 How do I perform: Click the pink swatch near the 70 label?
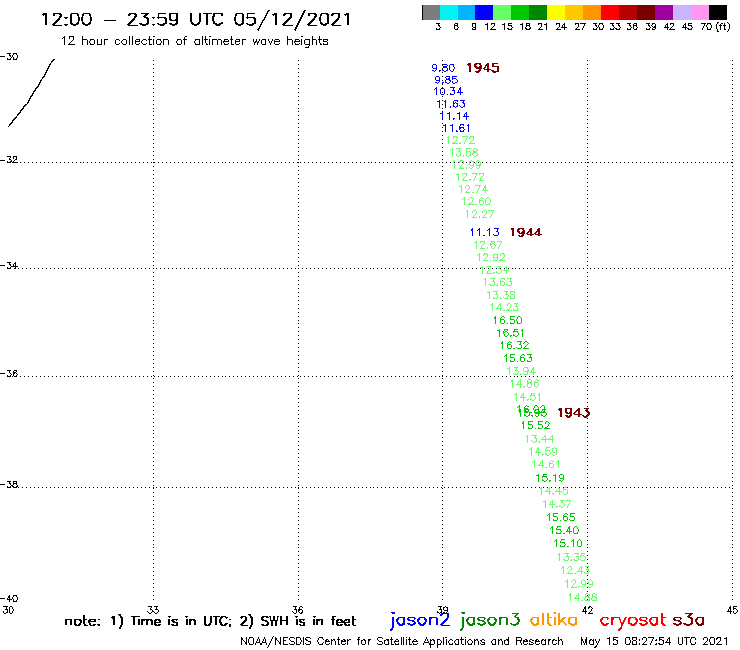coord(699,12)
